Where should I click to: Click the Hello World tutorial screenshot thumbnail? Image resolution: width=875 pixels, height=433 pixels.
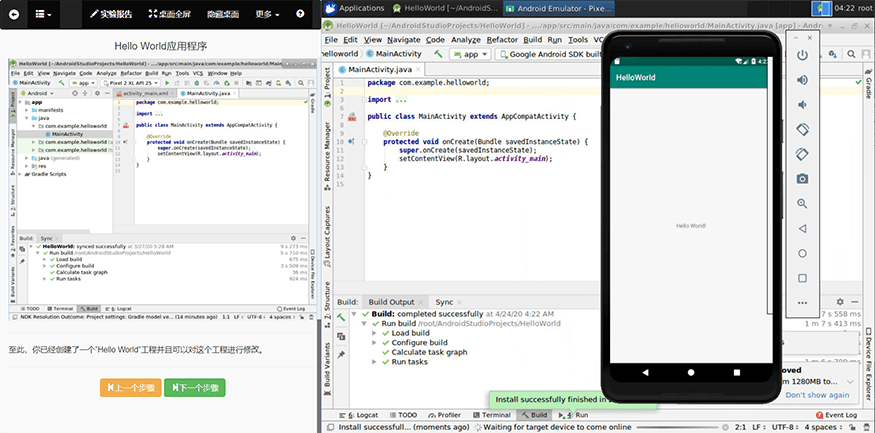click(x=161, y=189)
